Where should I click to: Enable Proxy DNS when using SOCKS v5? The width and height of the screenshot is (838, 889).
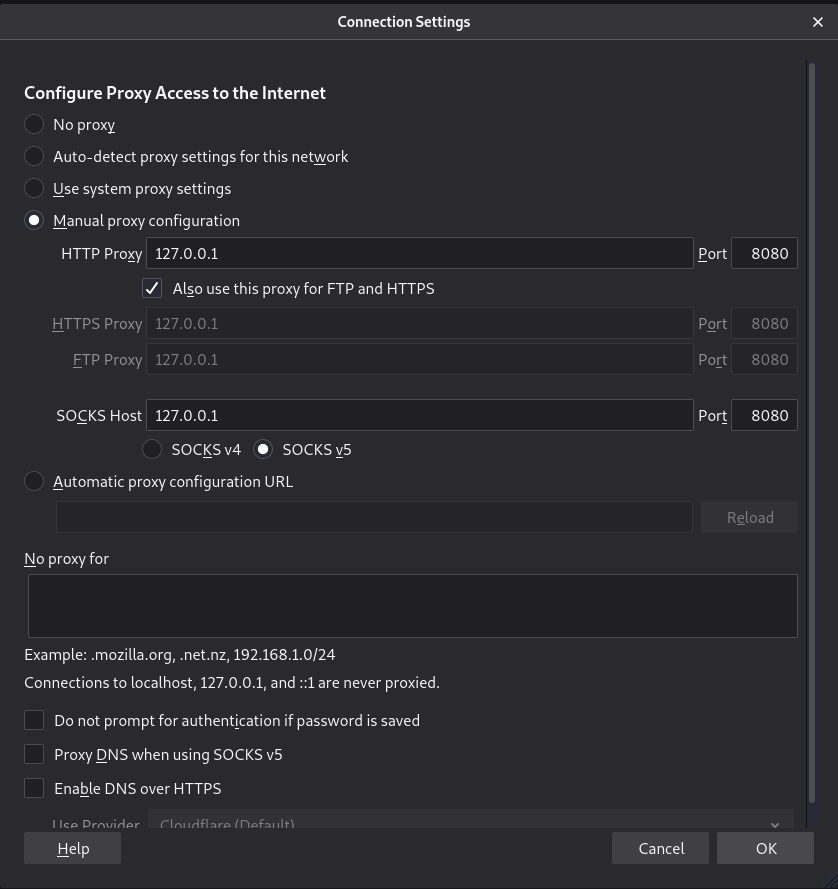point(35,755)
